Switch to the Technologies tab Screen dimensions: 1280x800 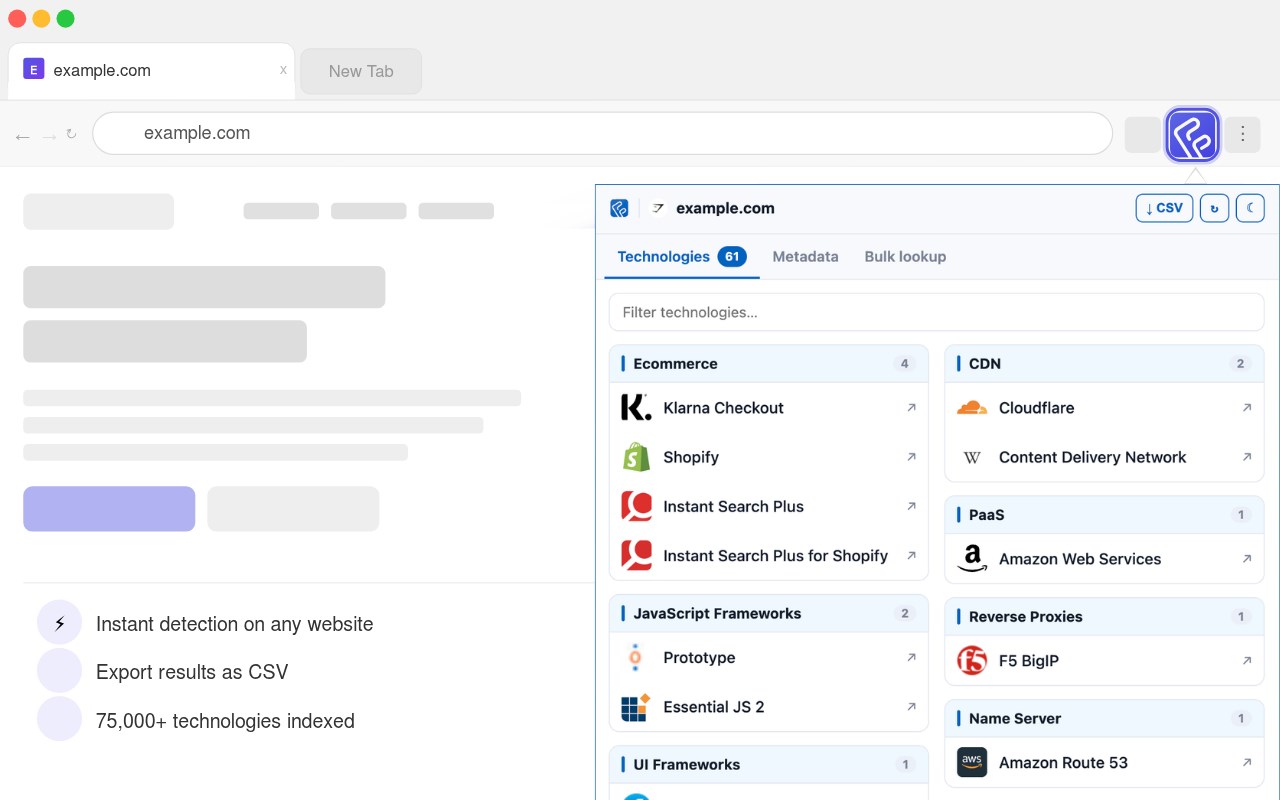pyautogui.click(x=682, y=257)
